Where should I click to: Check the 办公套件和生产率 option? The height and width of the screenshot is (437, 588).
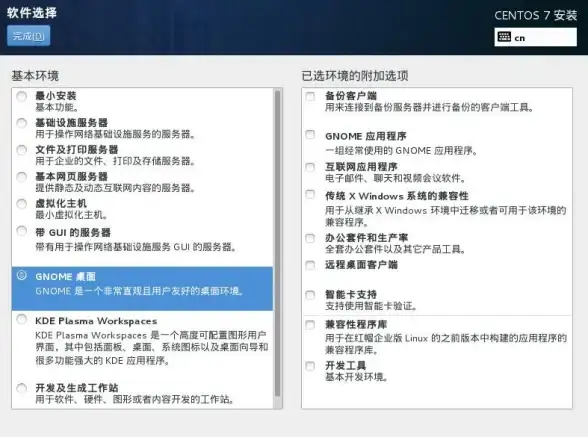coord(310,238)
